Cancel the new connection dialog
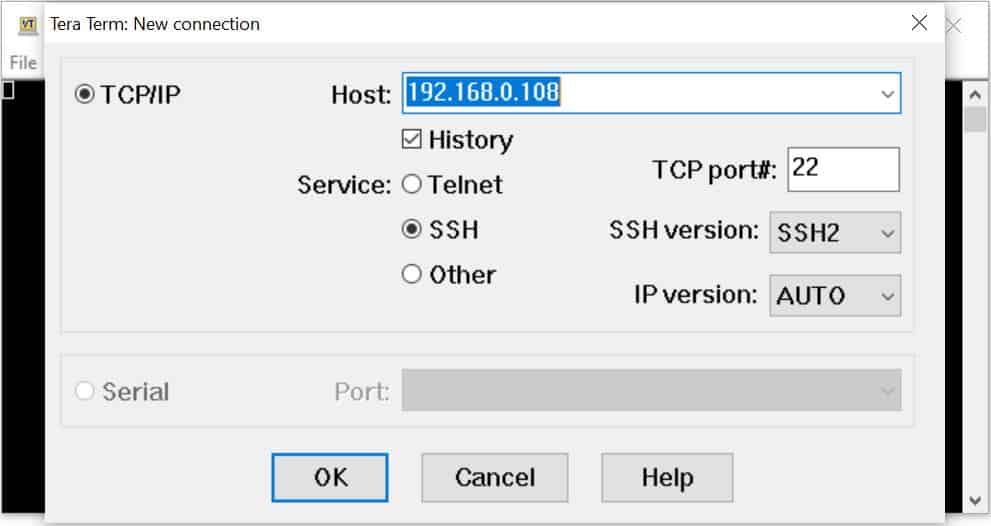The width and height of the screenshot is (991, 526). pyautogui.click(x=495, y=477)
